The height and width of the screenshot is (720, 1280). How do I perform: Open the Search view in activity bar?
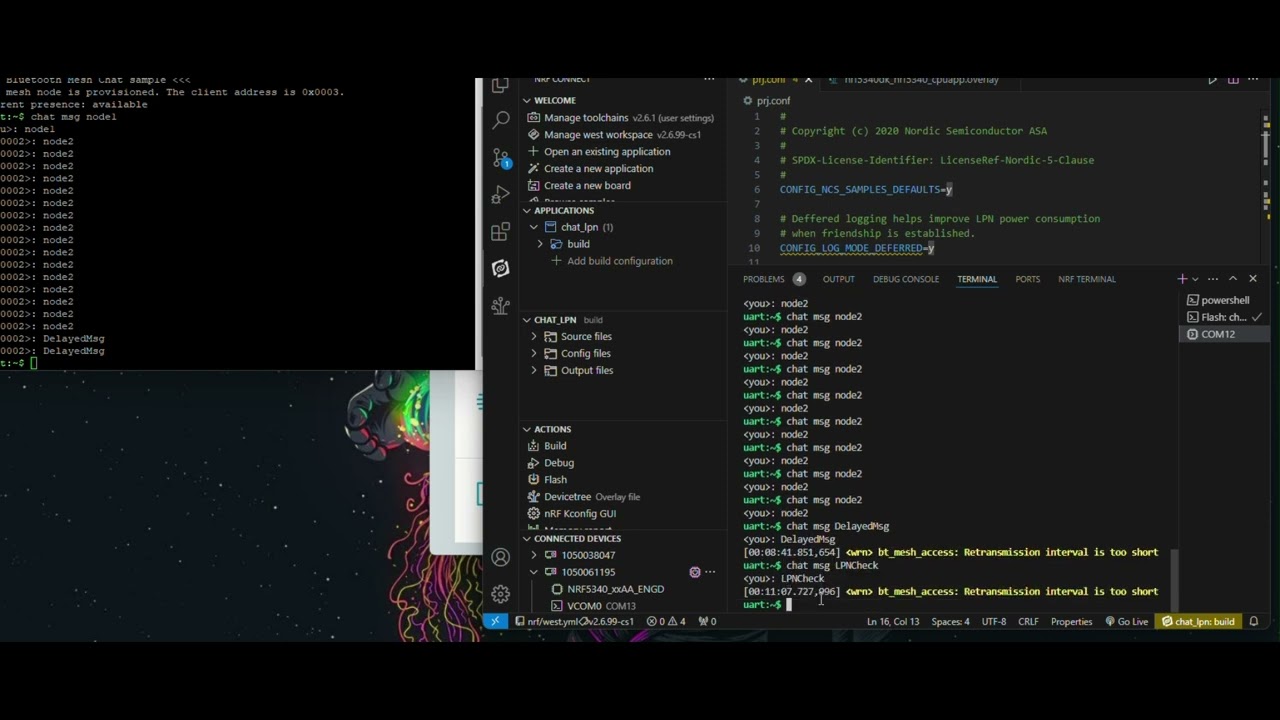pos(501,121)
